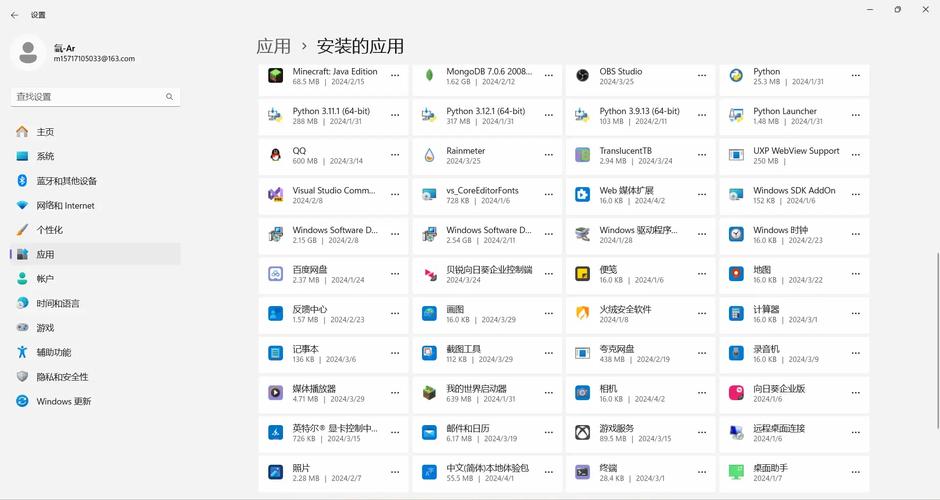The image size is (940, 500).
Task: Click the OBS Studio app icon
Action: [583, 76]
